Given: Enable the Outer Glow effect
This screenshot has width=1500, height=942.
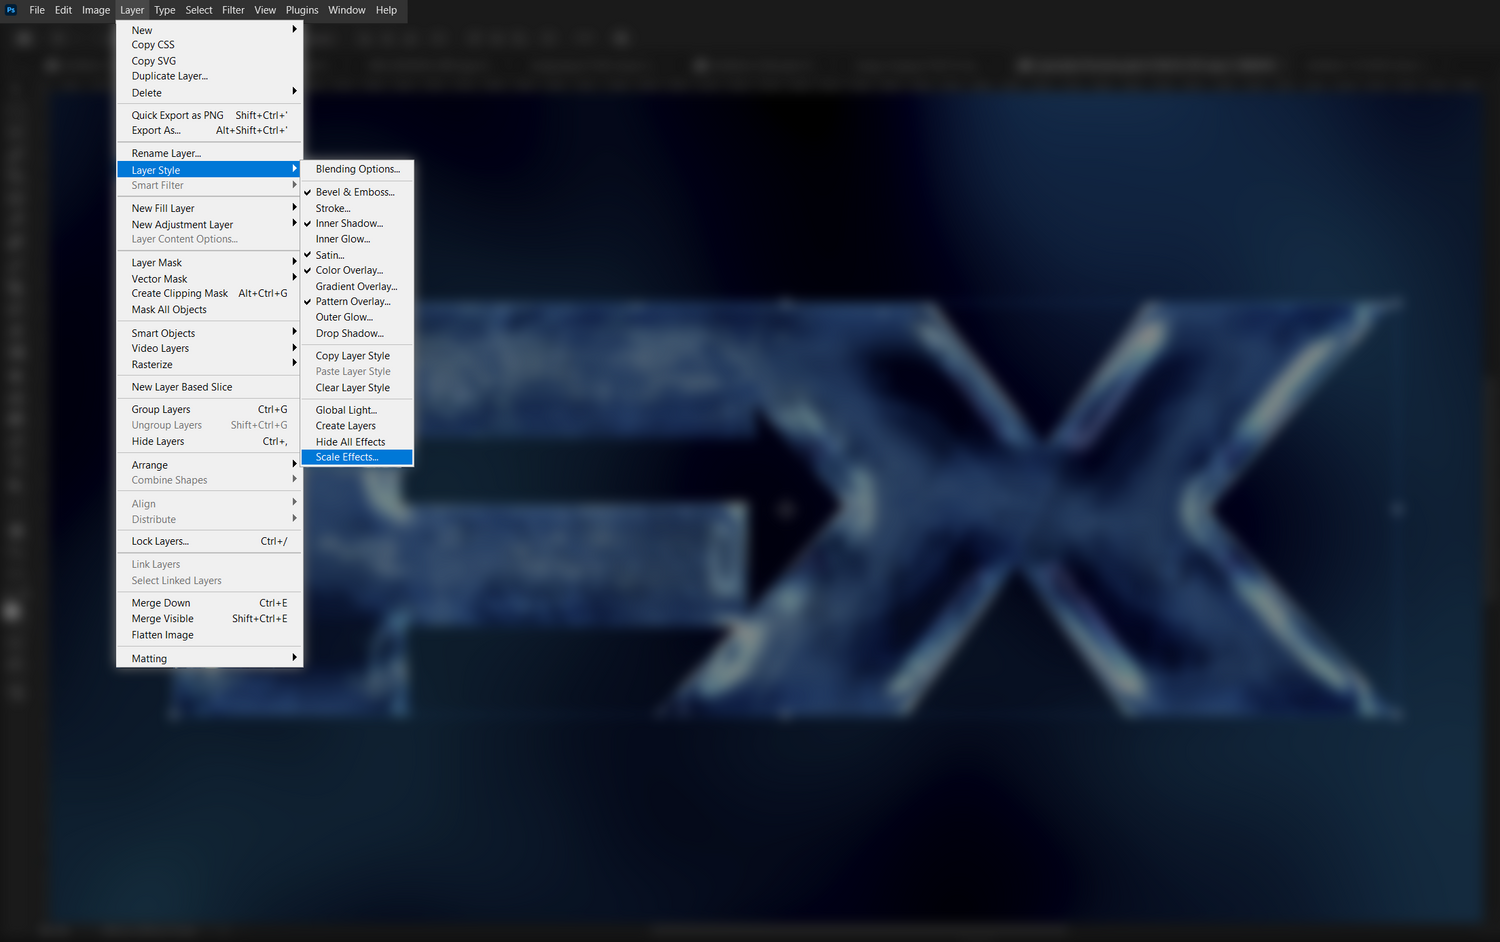Looking at the screenshot, I should [x=357, y=317].
